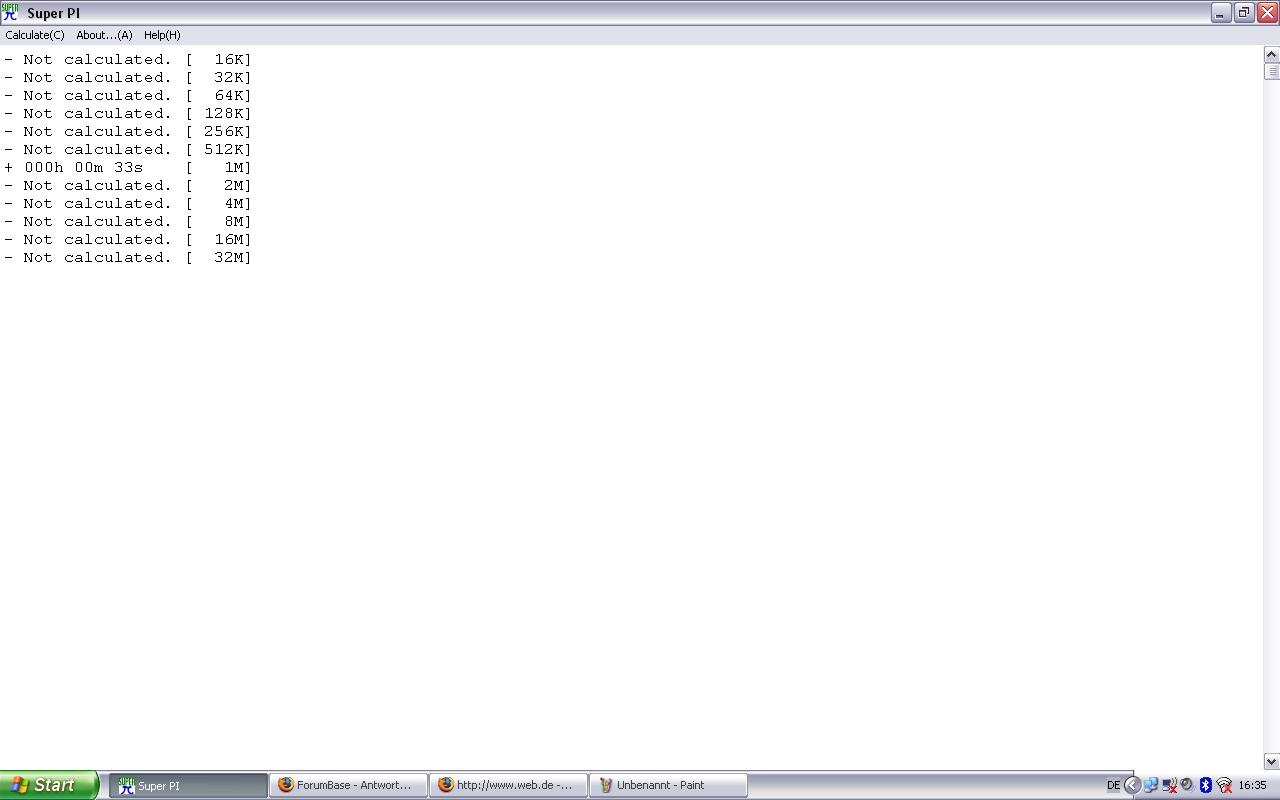Click the 2M not calculated row
1280x800 pixels.
[128, 185]
